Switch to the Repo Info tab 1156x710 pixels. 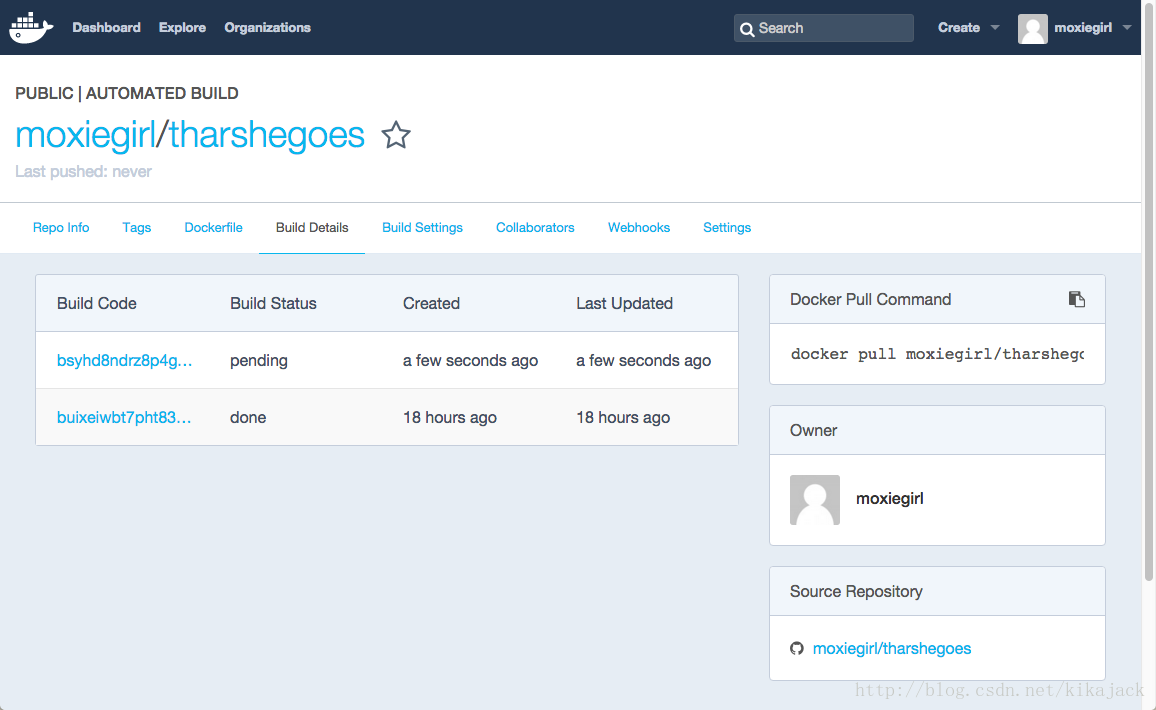pyautogui.click(x=61, y=228)
